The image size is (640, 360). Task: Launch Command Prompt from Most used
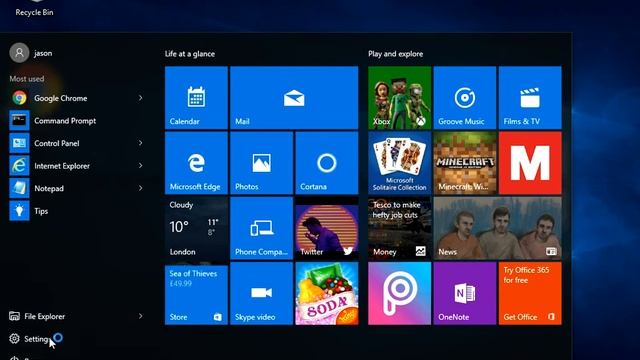(78, 120)
